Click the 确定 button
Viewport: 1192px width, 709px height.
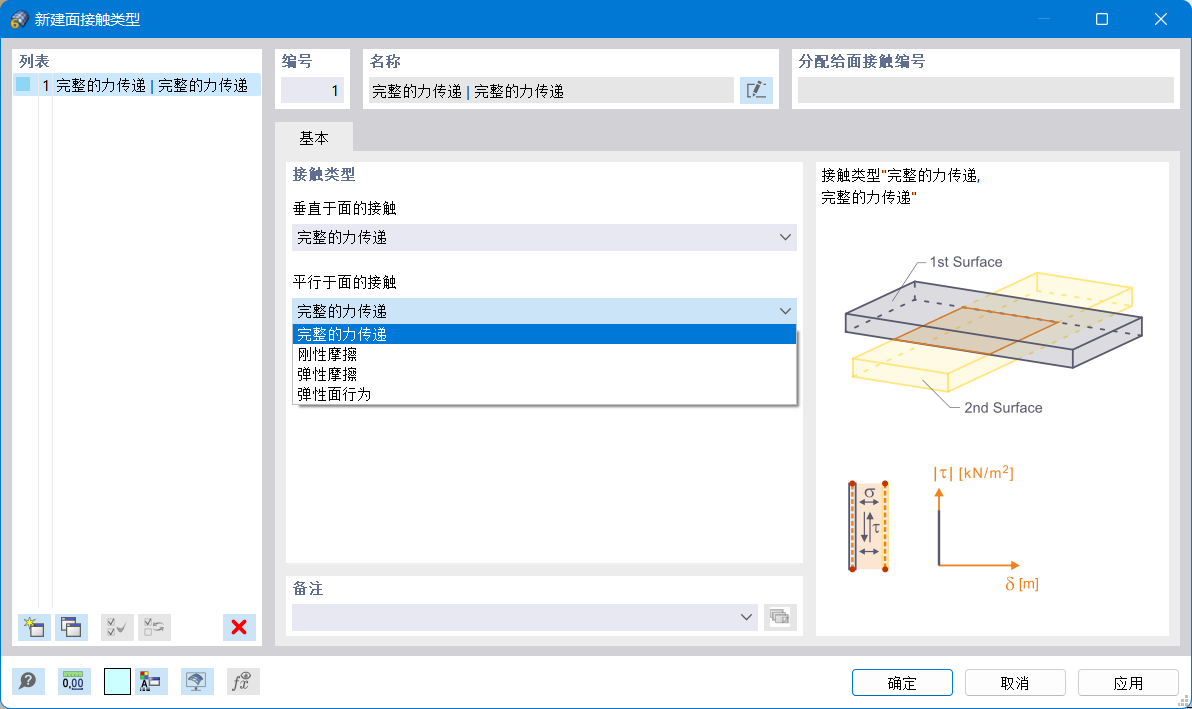[901, 682]
